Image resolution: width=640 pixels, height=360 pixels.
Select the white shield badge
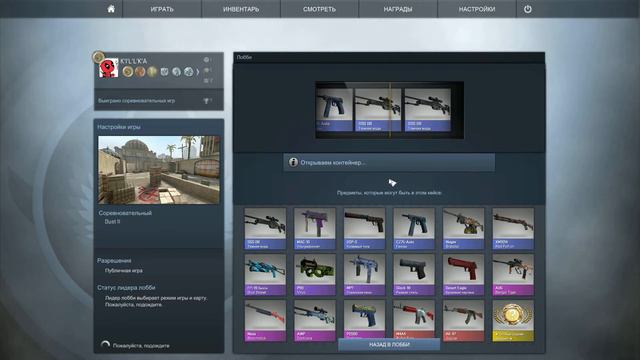click(164, 72)
